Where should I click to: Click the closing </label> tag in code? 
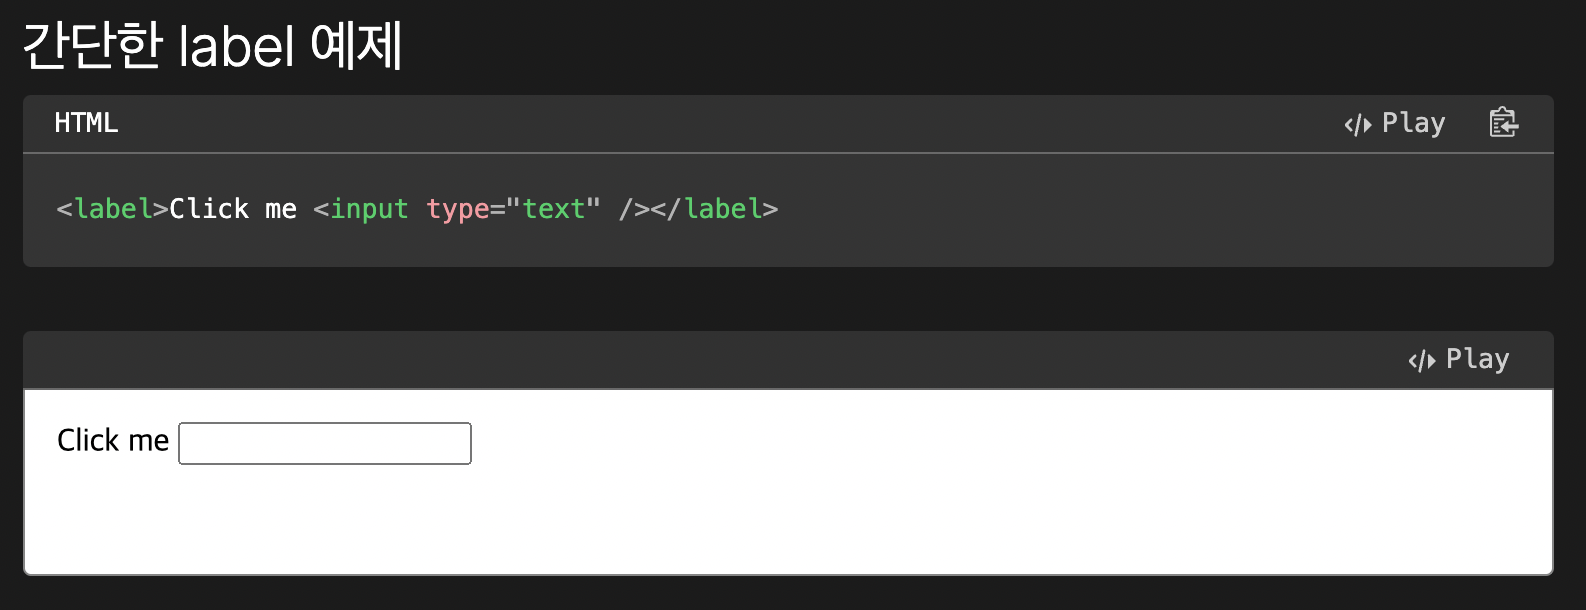[x=722, y=209]
